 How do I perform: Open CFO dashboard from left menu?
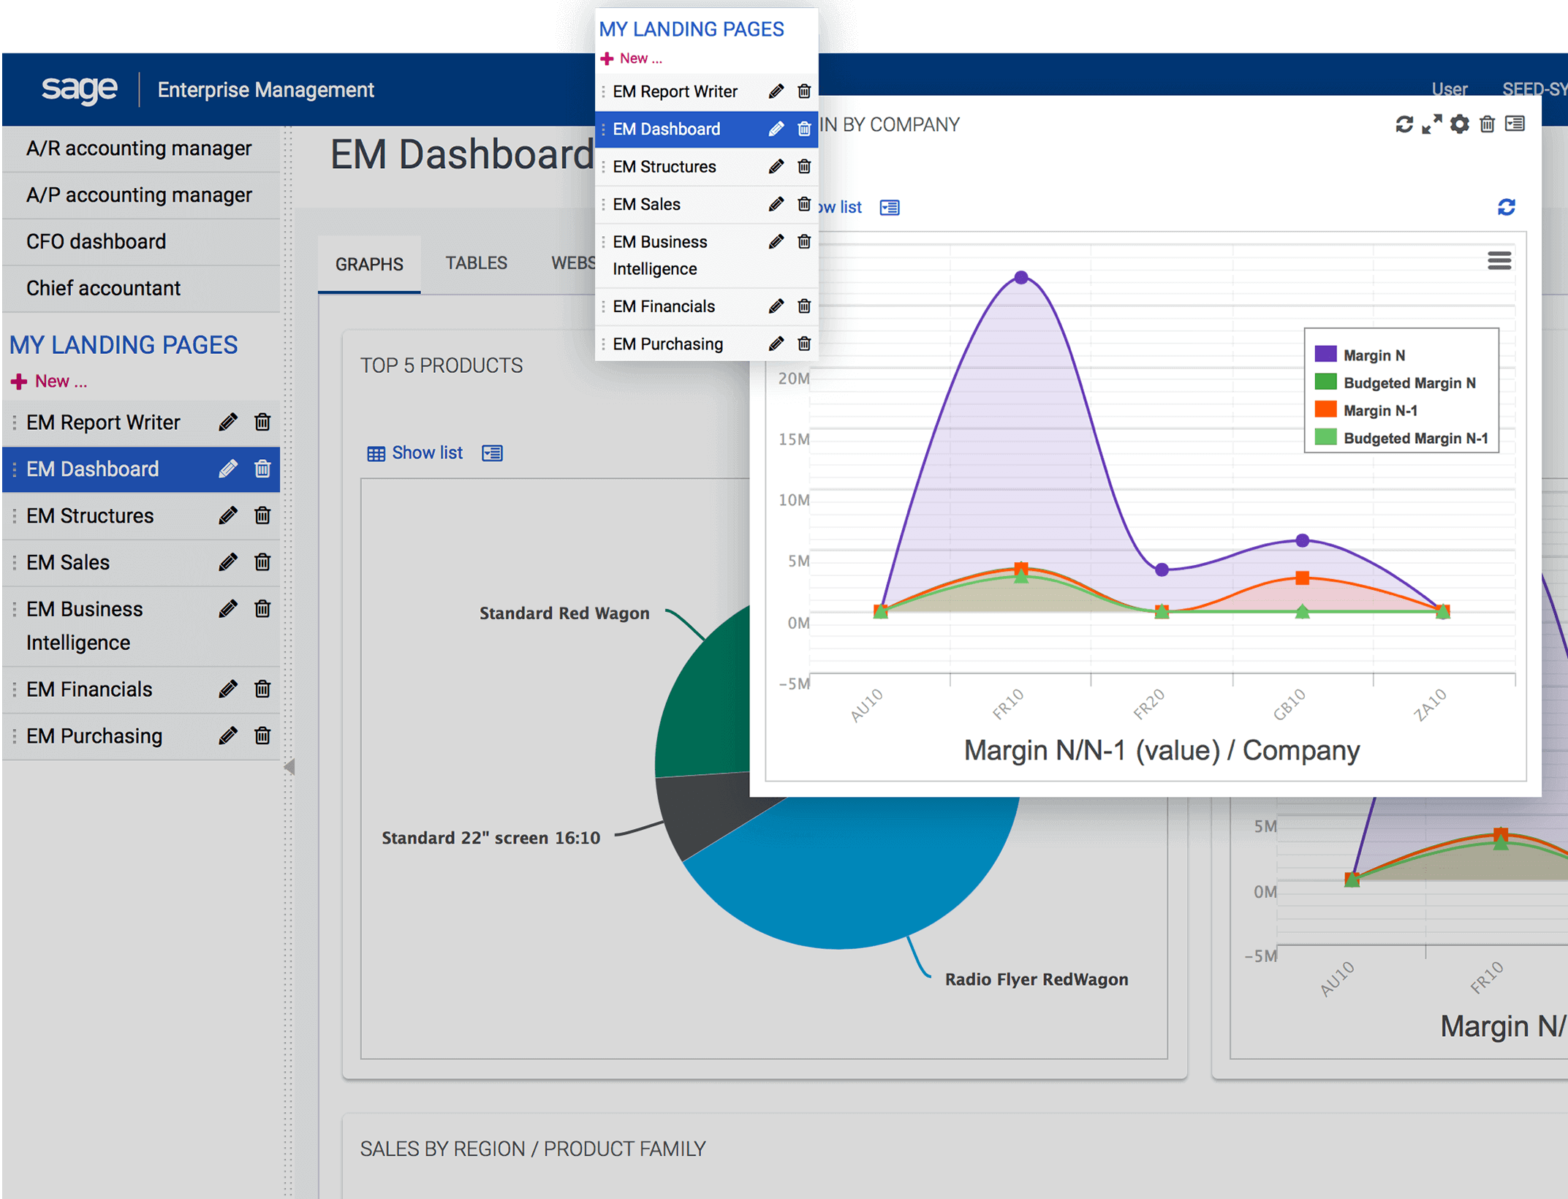point(96,241)
